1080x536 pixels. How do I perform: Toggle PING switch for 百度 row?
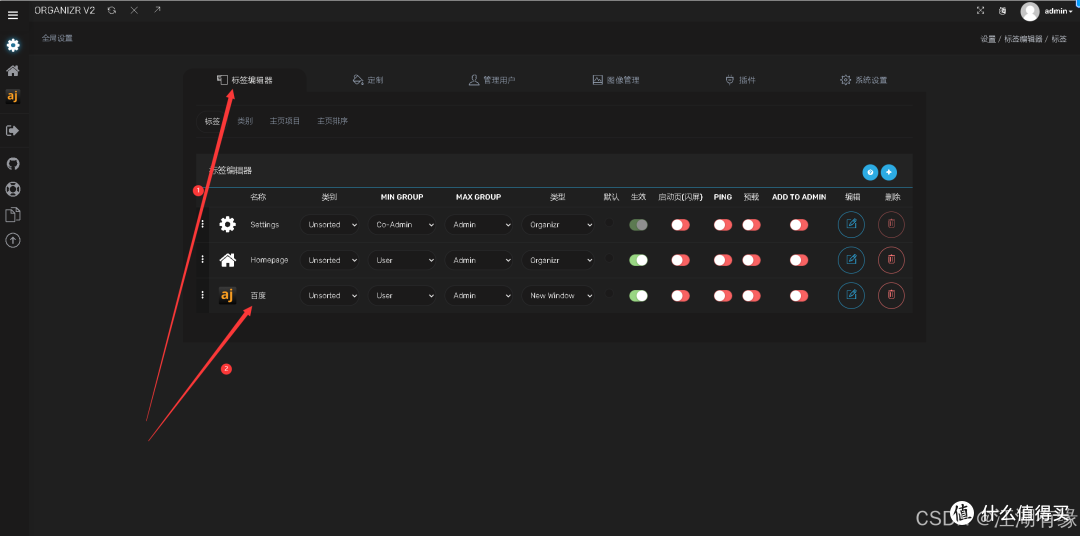point(723,296)
